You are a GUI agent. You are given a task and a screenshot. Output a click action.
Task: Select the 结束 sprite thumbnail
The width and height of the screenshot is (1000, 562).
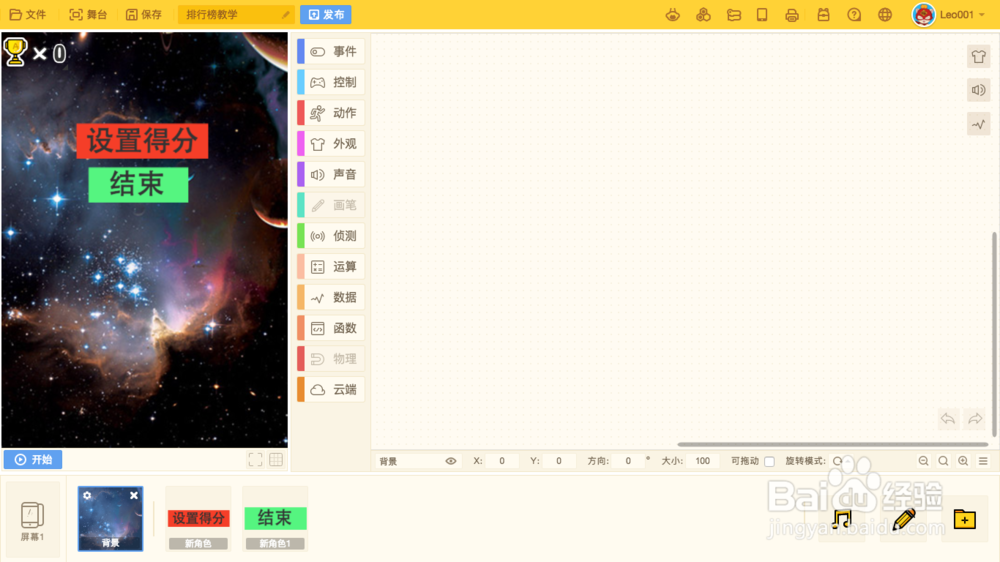click(x=275, y=519)
